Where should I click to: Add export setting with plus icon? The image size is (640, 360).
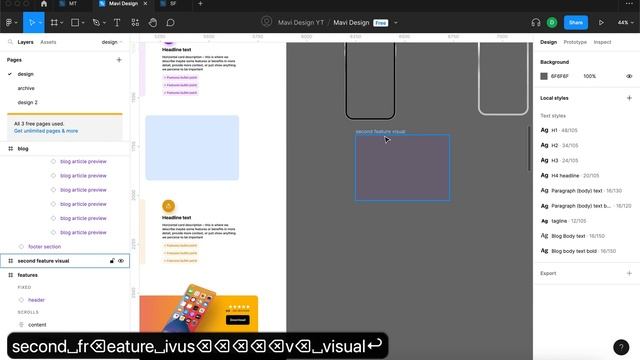tap(629, 273)
